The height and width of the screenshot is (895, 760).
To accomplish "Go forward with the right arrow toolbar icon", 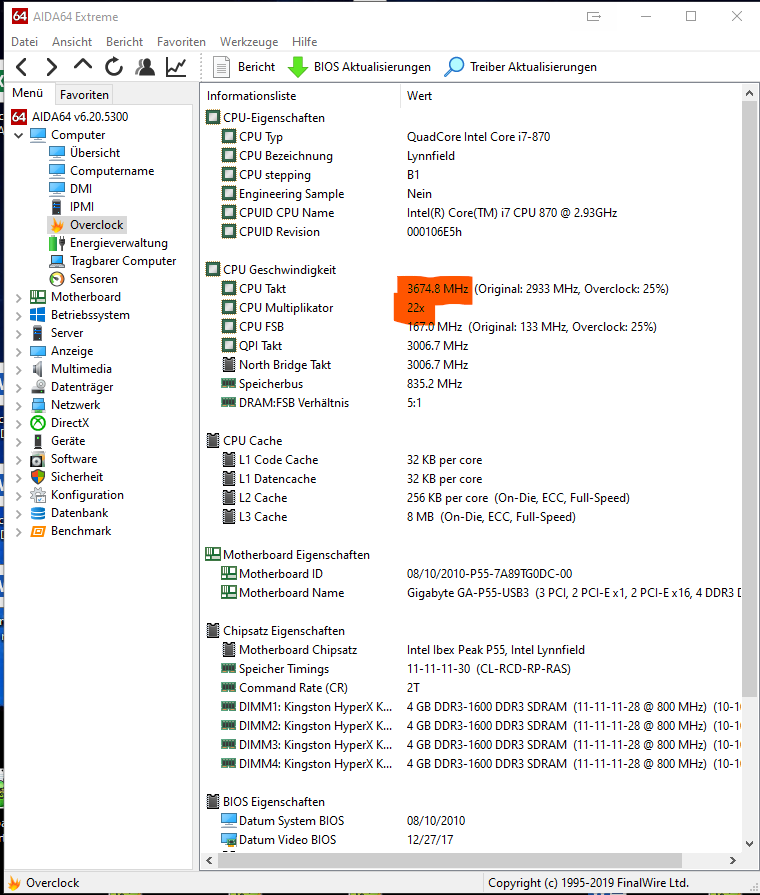I will pos(52,67).
